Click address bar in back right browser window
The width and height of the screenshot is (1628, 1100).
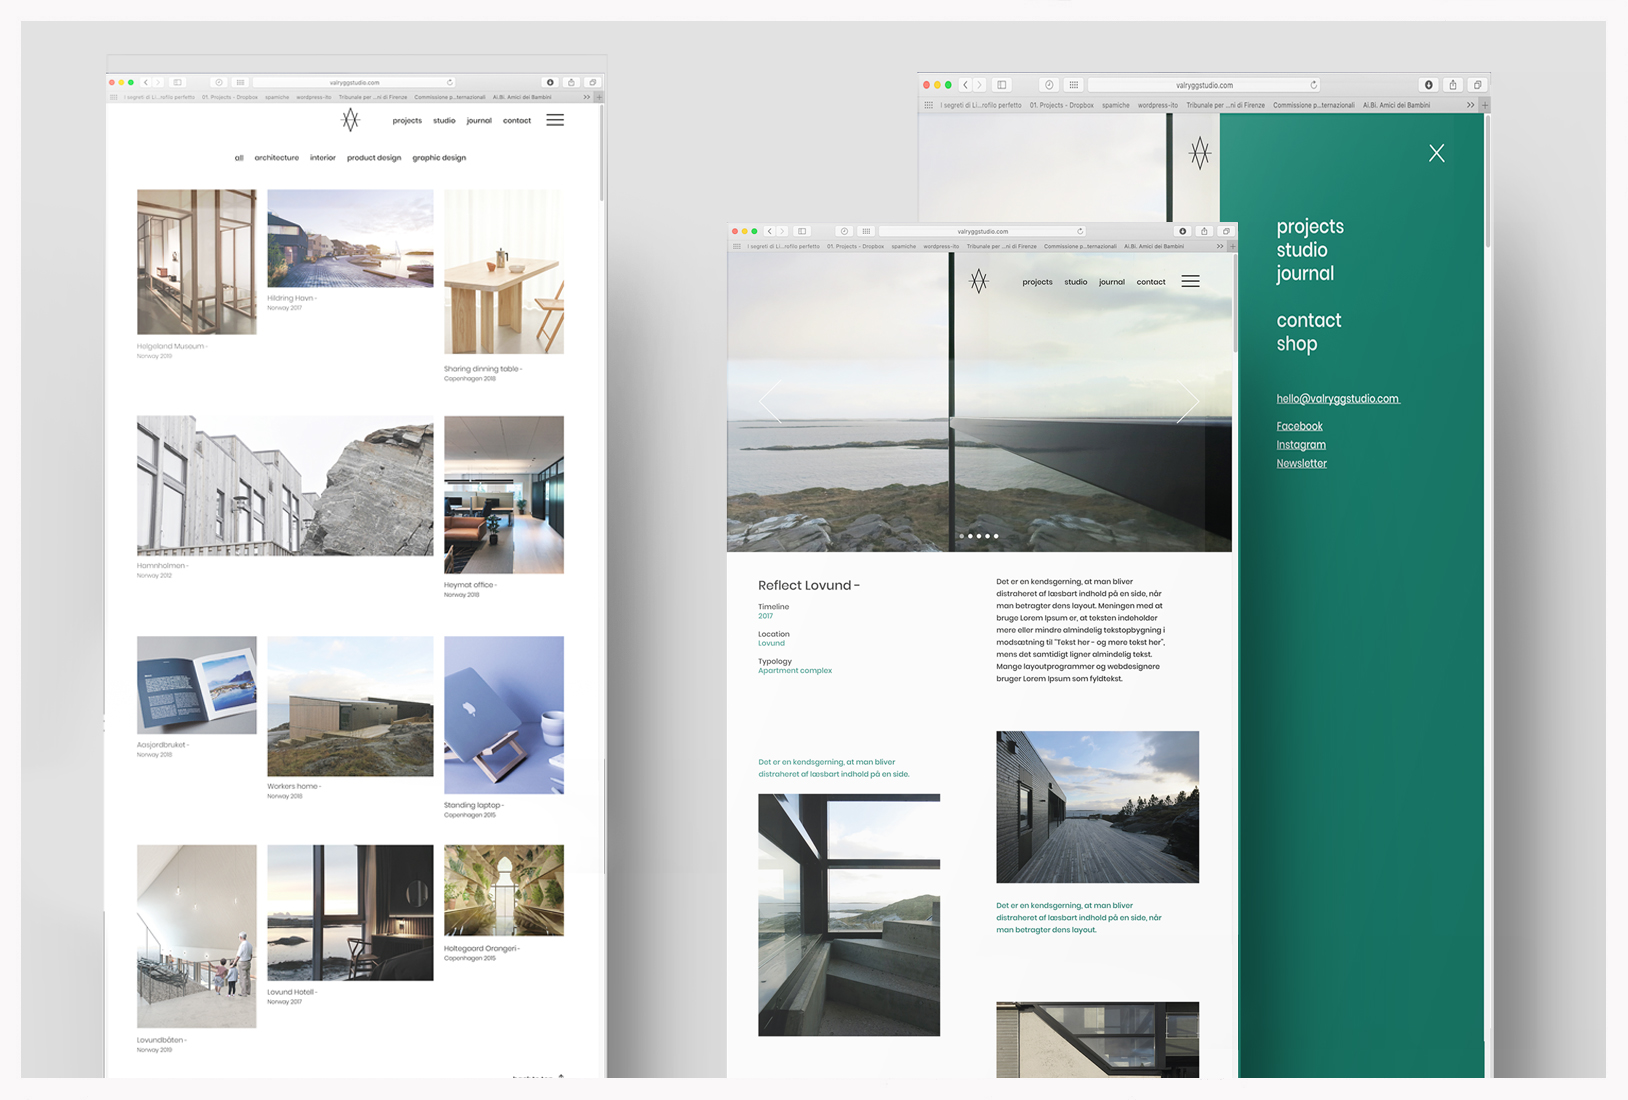click(x=1204, y=85)
